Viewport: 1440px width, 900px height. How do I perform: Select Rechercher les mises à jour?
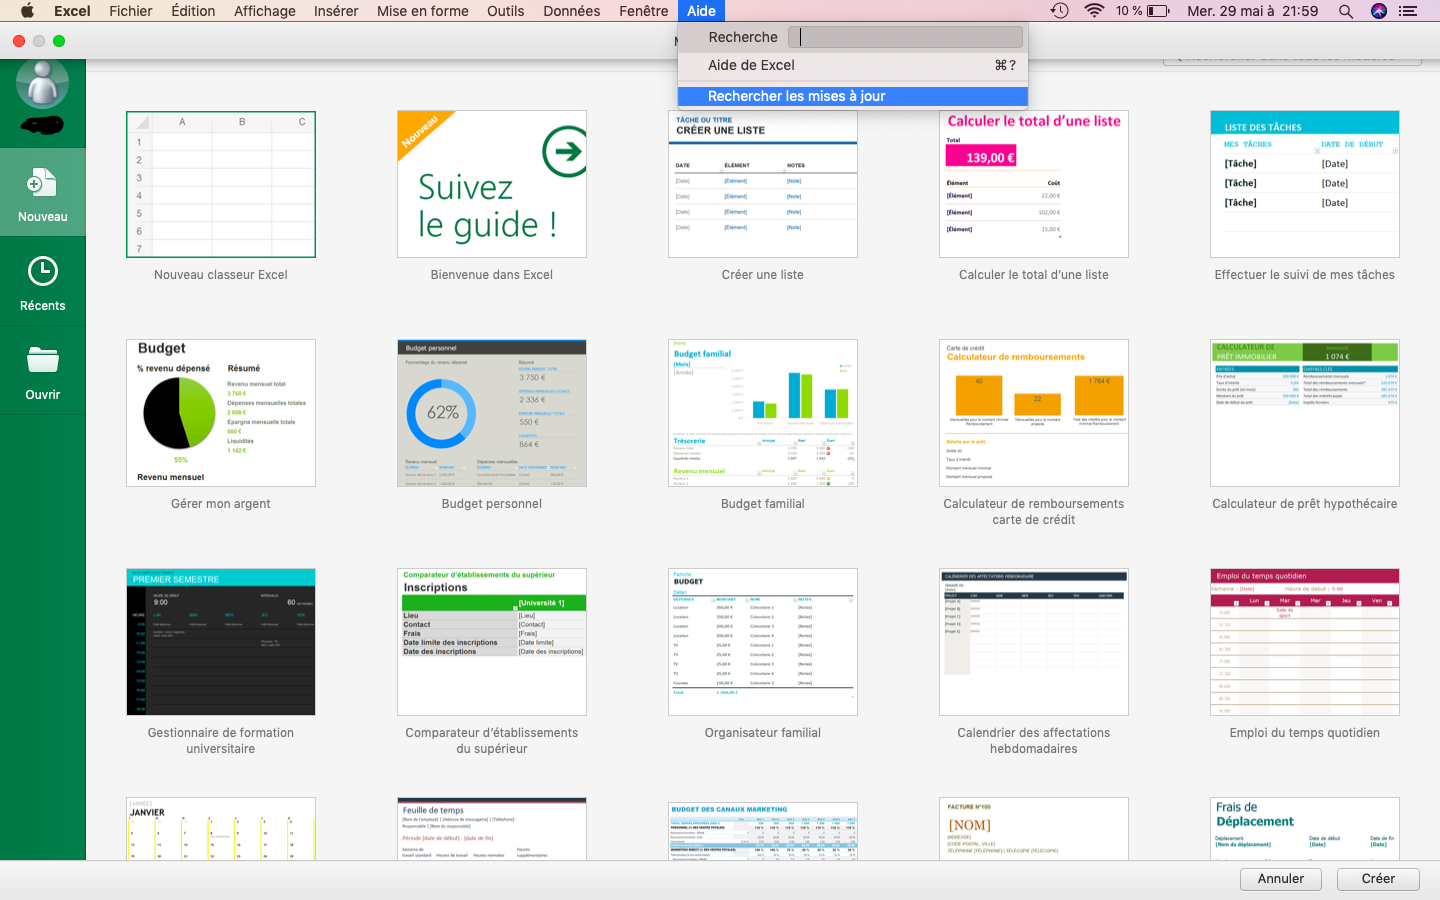[853, 96]
